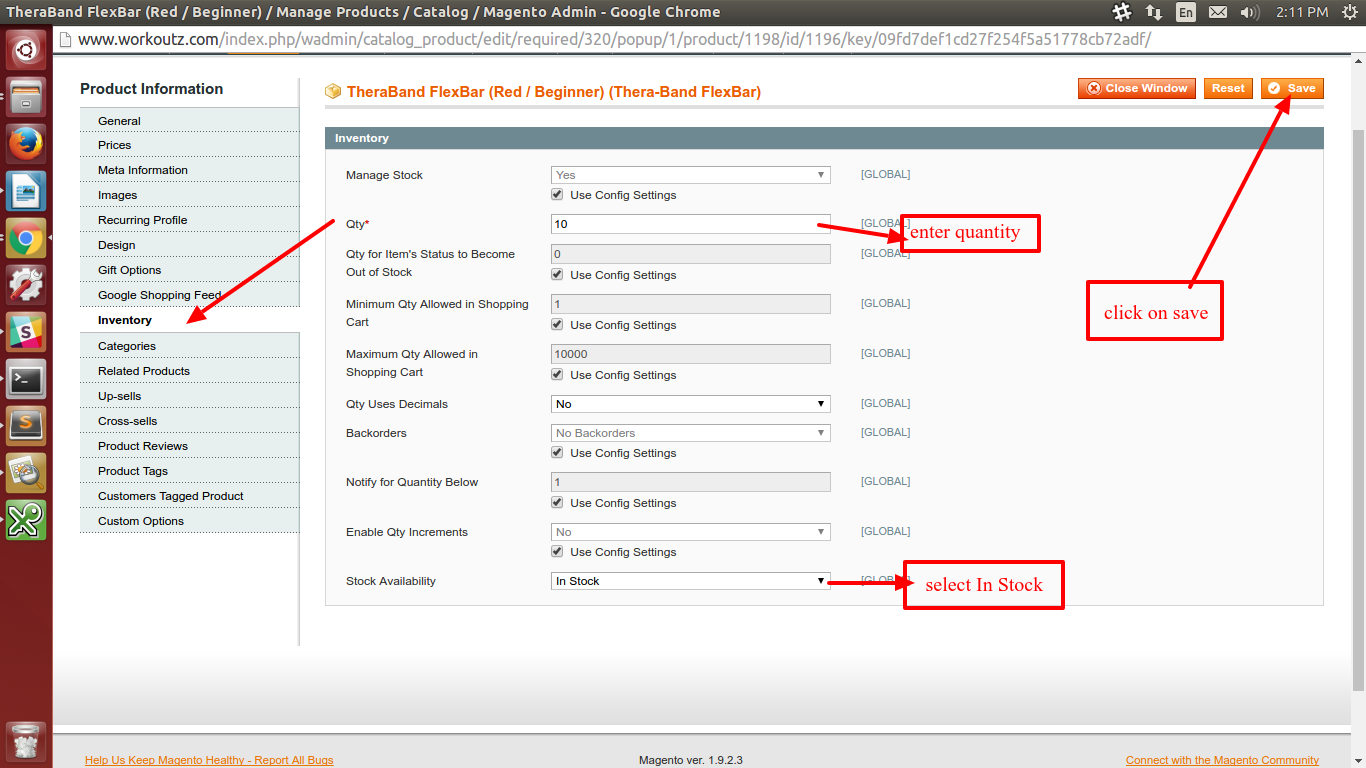Viewport: 1366px width, 768px height.
Task: Click the orange Save button
Action: pyautogui.click(x=1292, y=88)
